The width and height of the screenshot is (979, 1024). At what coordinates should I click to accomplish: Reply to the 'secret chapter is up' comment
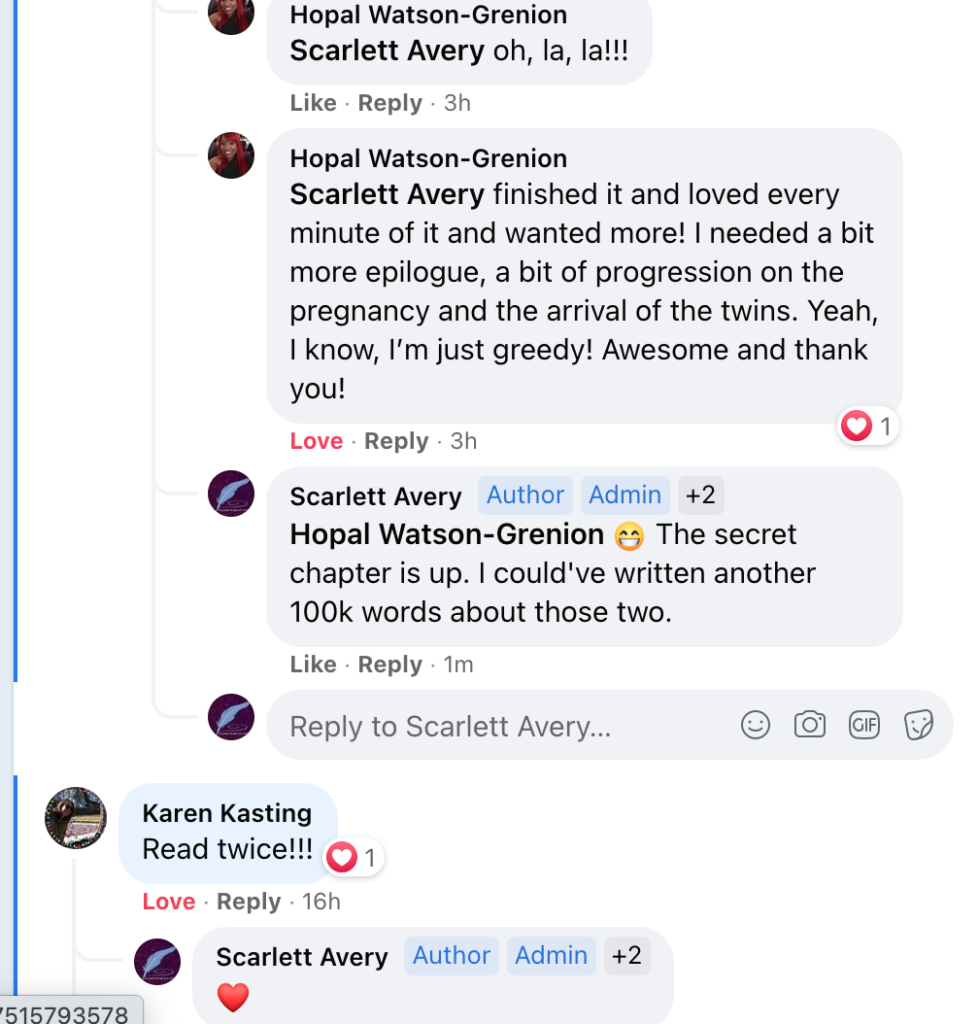click(x=390, y=665)
